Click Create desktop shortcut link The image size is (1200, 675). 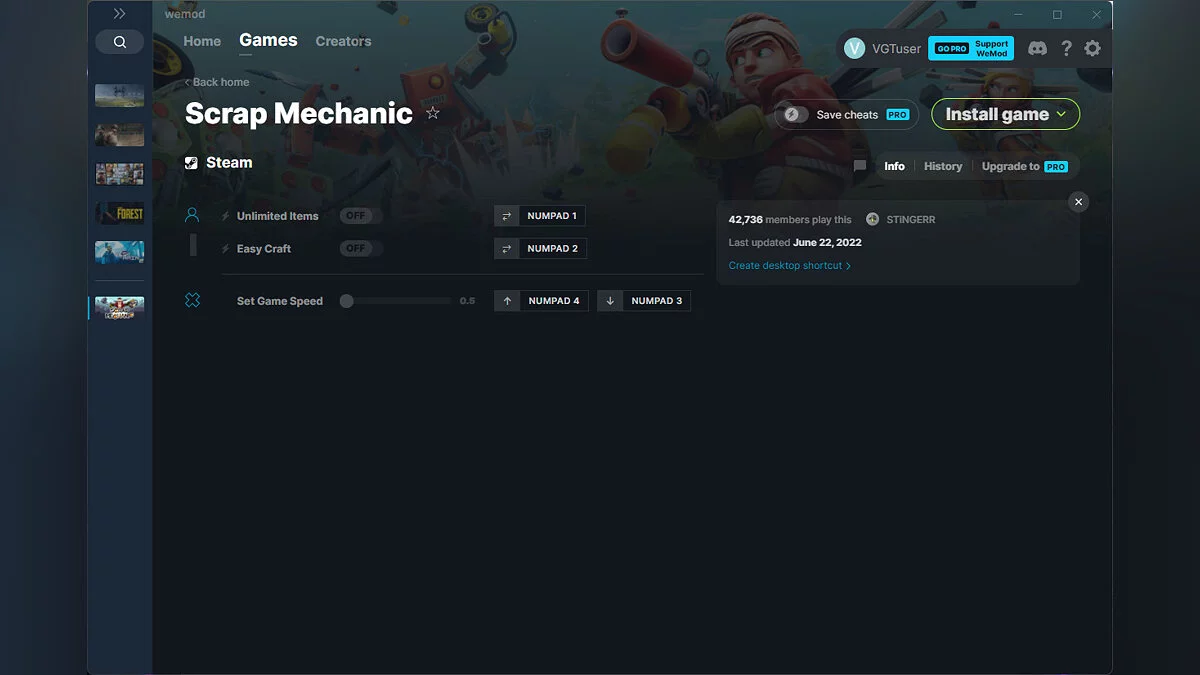pyautogui.click(x=790, y=266)
